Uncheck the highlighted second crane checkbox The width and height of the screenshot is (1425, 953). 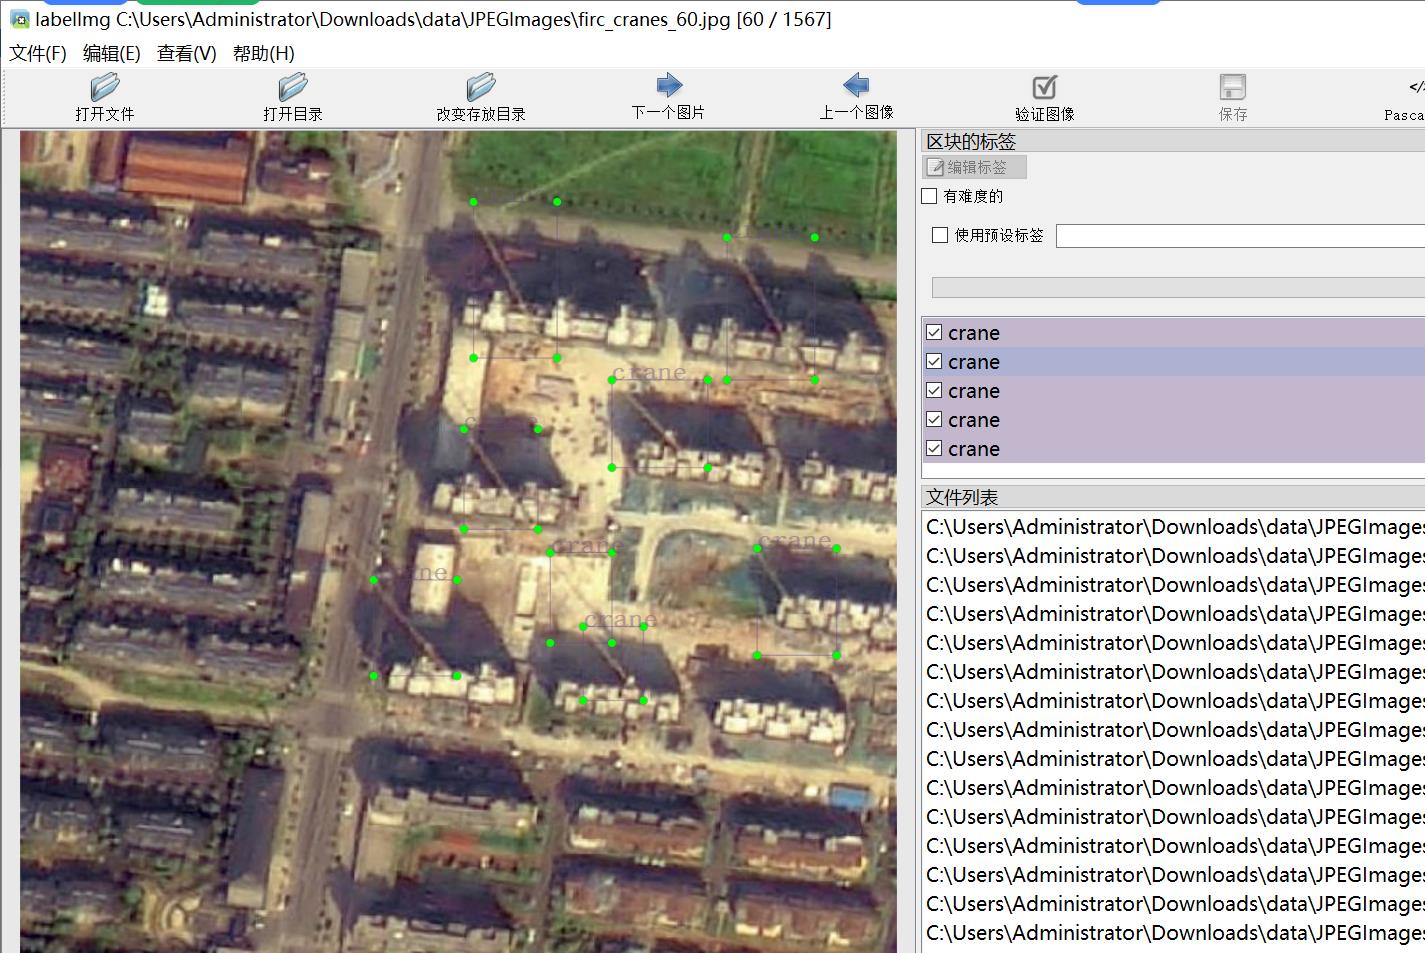(934, 361)
